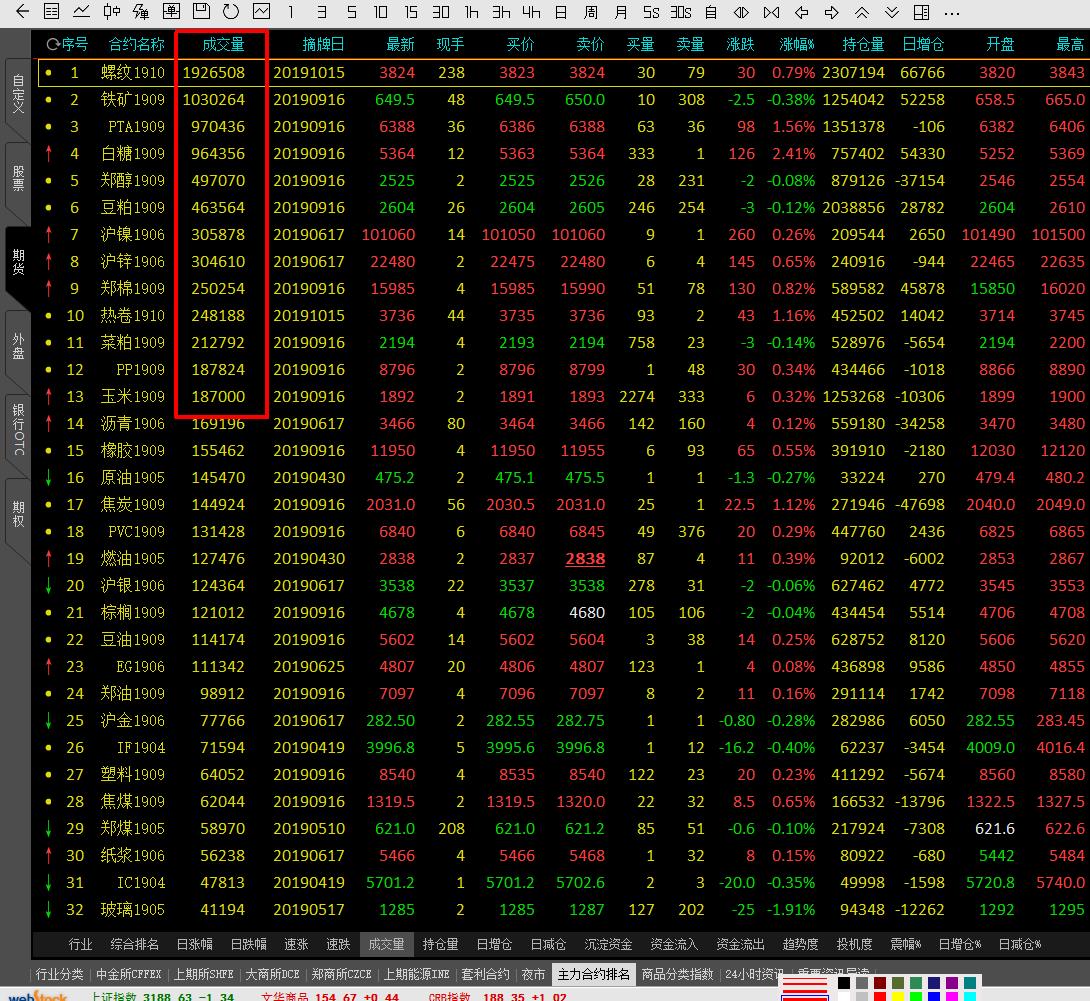Image resolution: width=1090 pixels, height=1001 pixels.
Task: Click the 资金流入 ranking button
Action: point(674,944)
